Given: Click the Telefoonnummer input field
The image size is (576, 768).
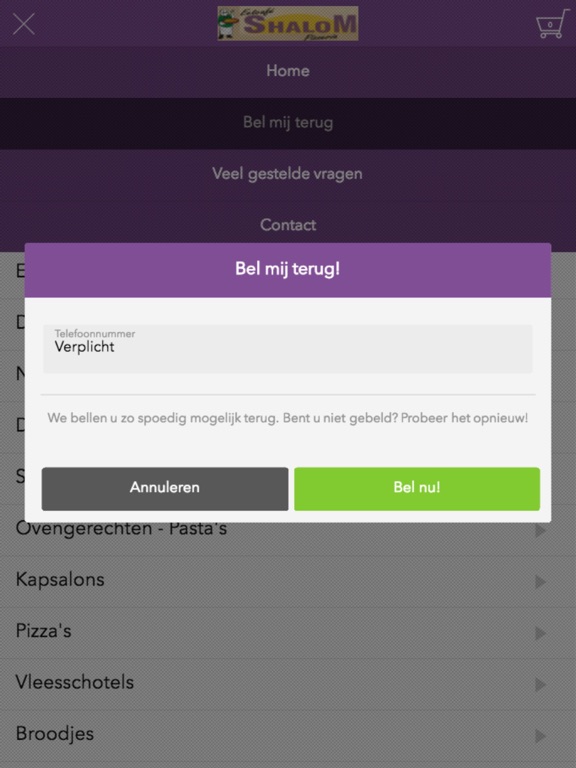Looking at the screenshot, I should tap(288, 349).
